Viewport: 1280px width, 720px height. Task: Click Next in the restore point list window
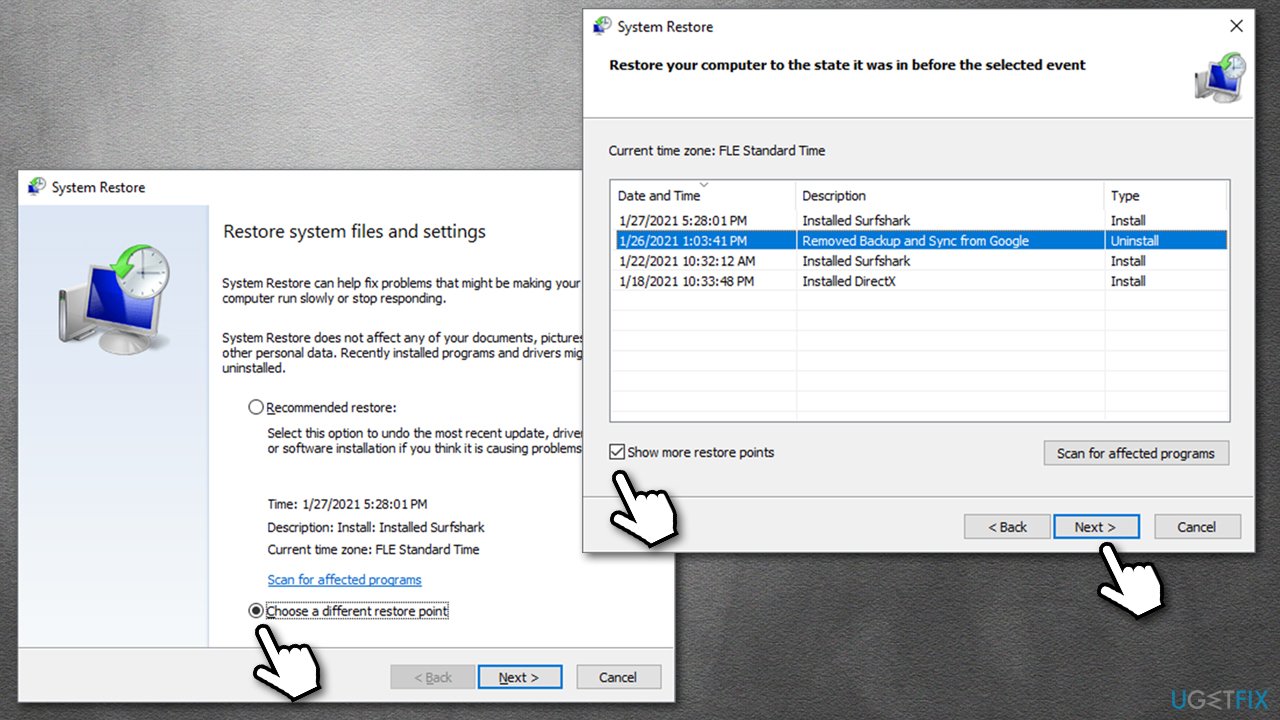1096,526
